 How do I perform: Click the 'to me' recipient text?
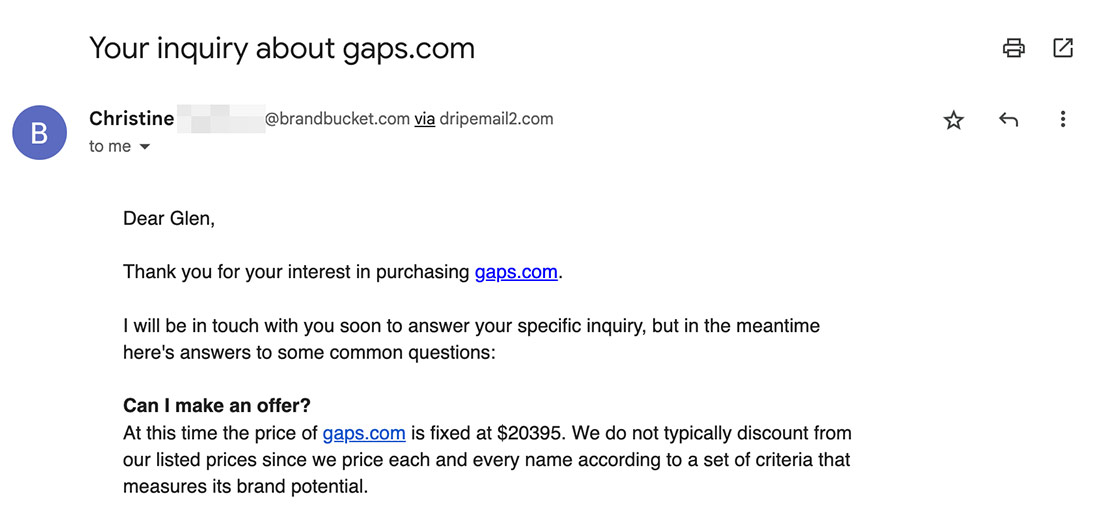pyautogui.click(x=110, y=147)
